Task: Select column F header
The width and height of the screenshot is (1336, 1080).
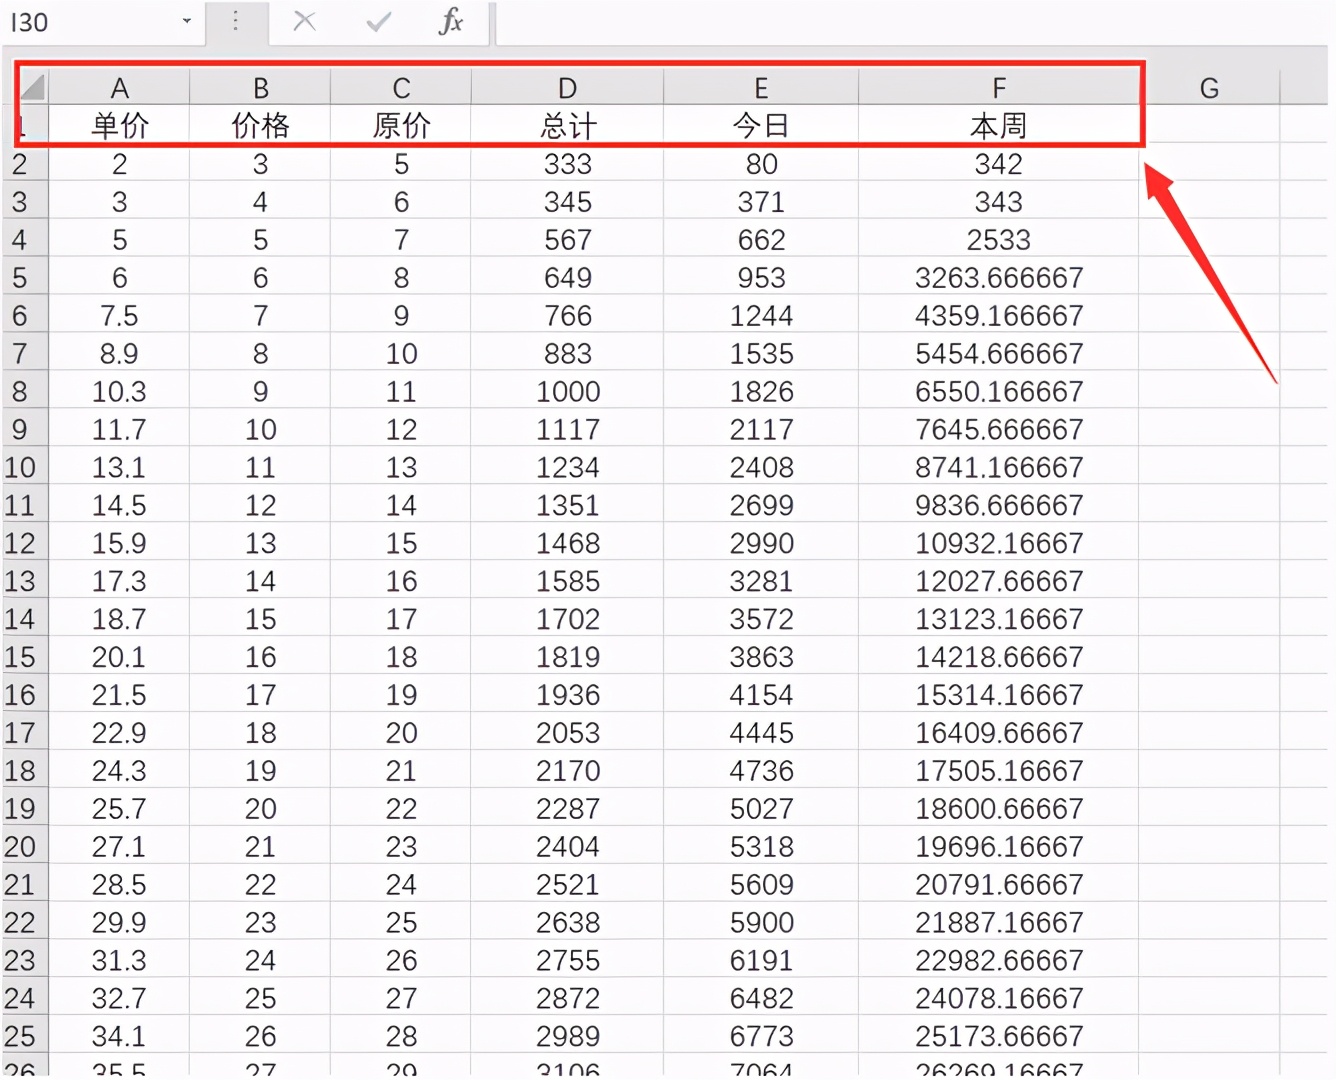Action: click(x=998, y=88)
